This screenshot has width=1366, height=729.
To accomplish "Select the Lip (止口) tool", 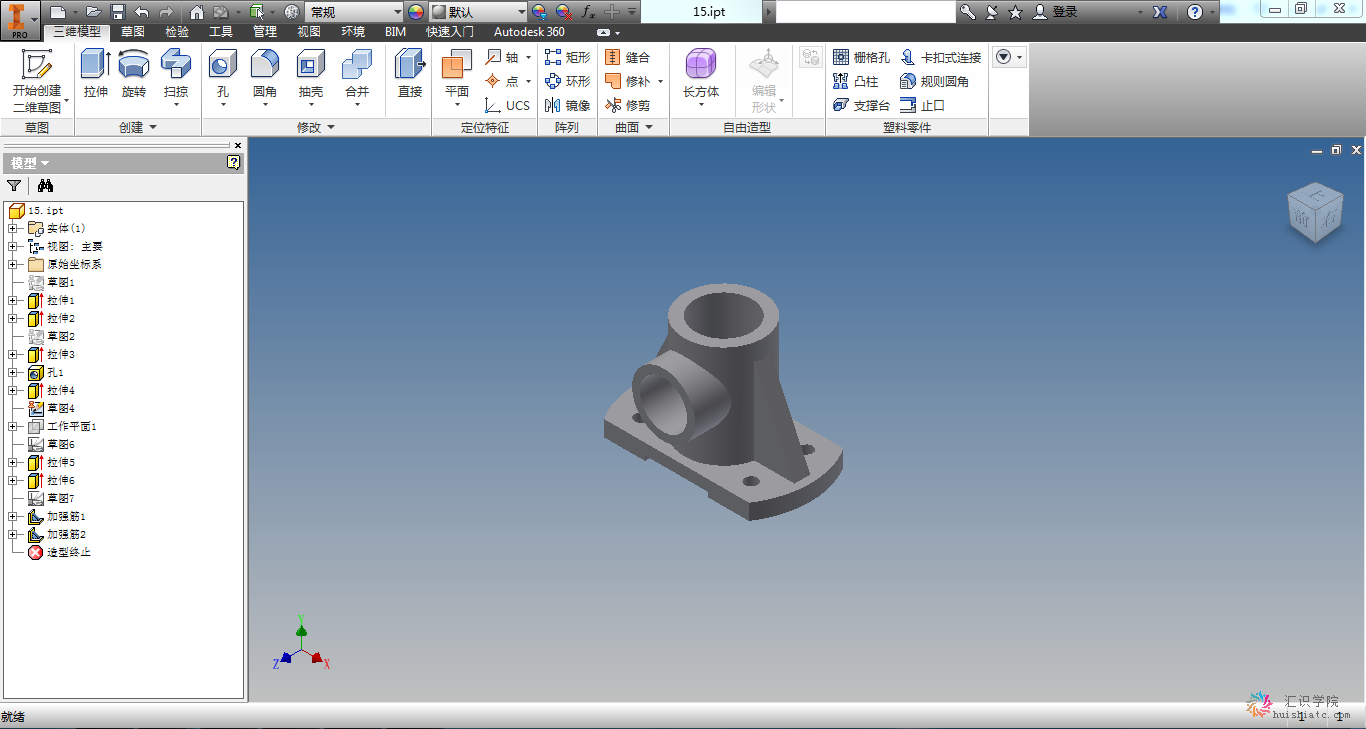I will tap(922, 105).
